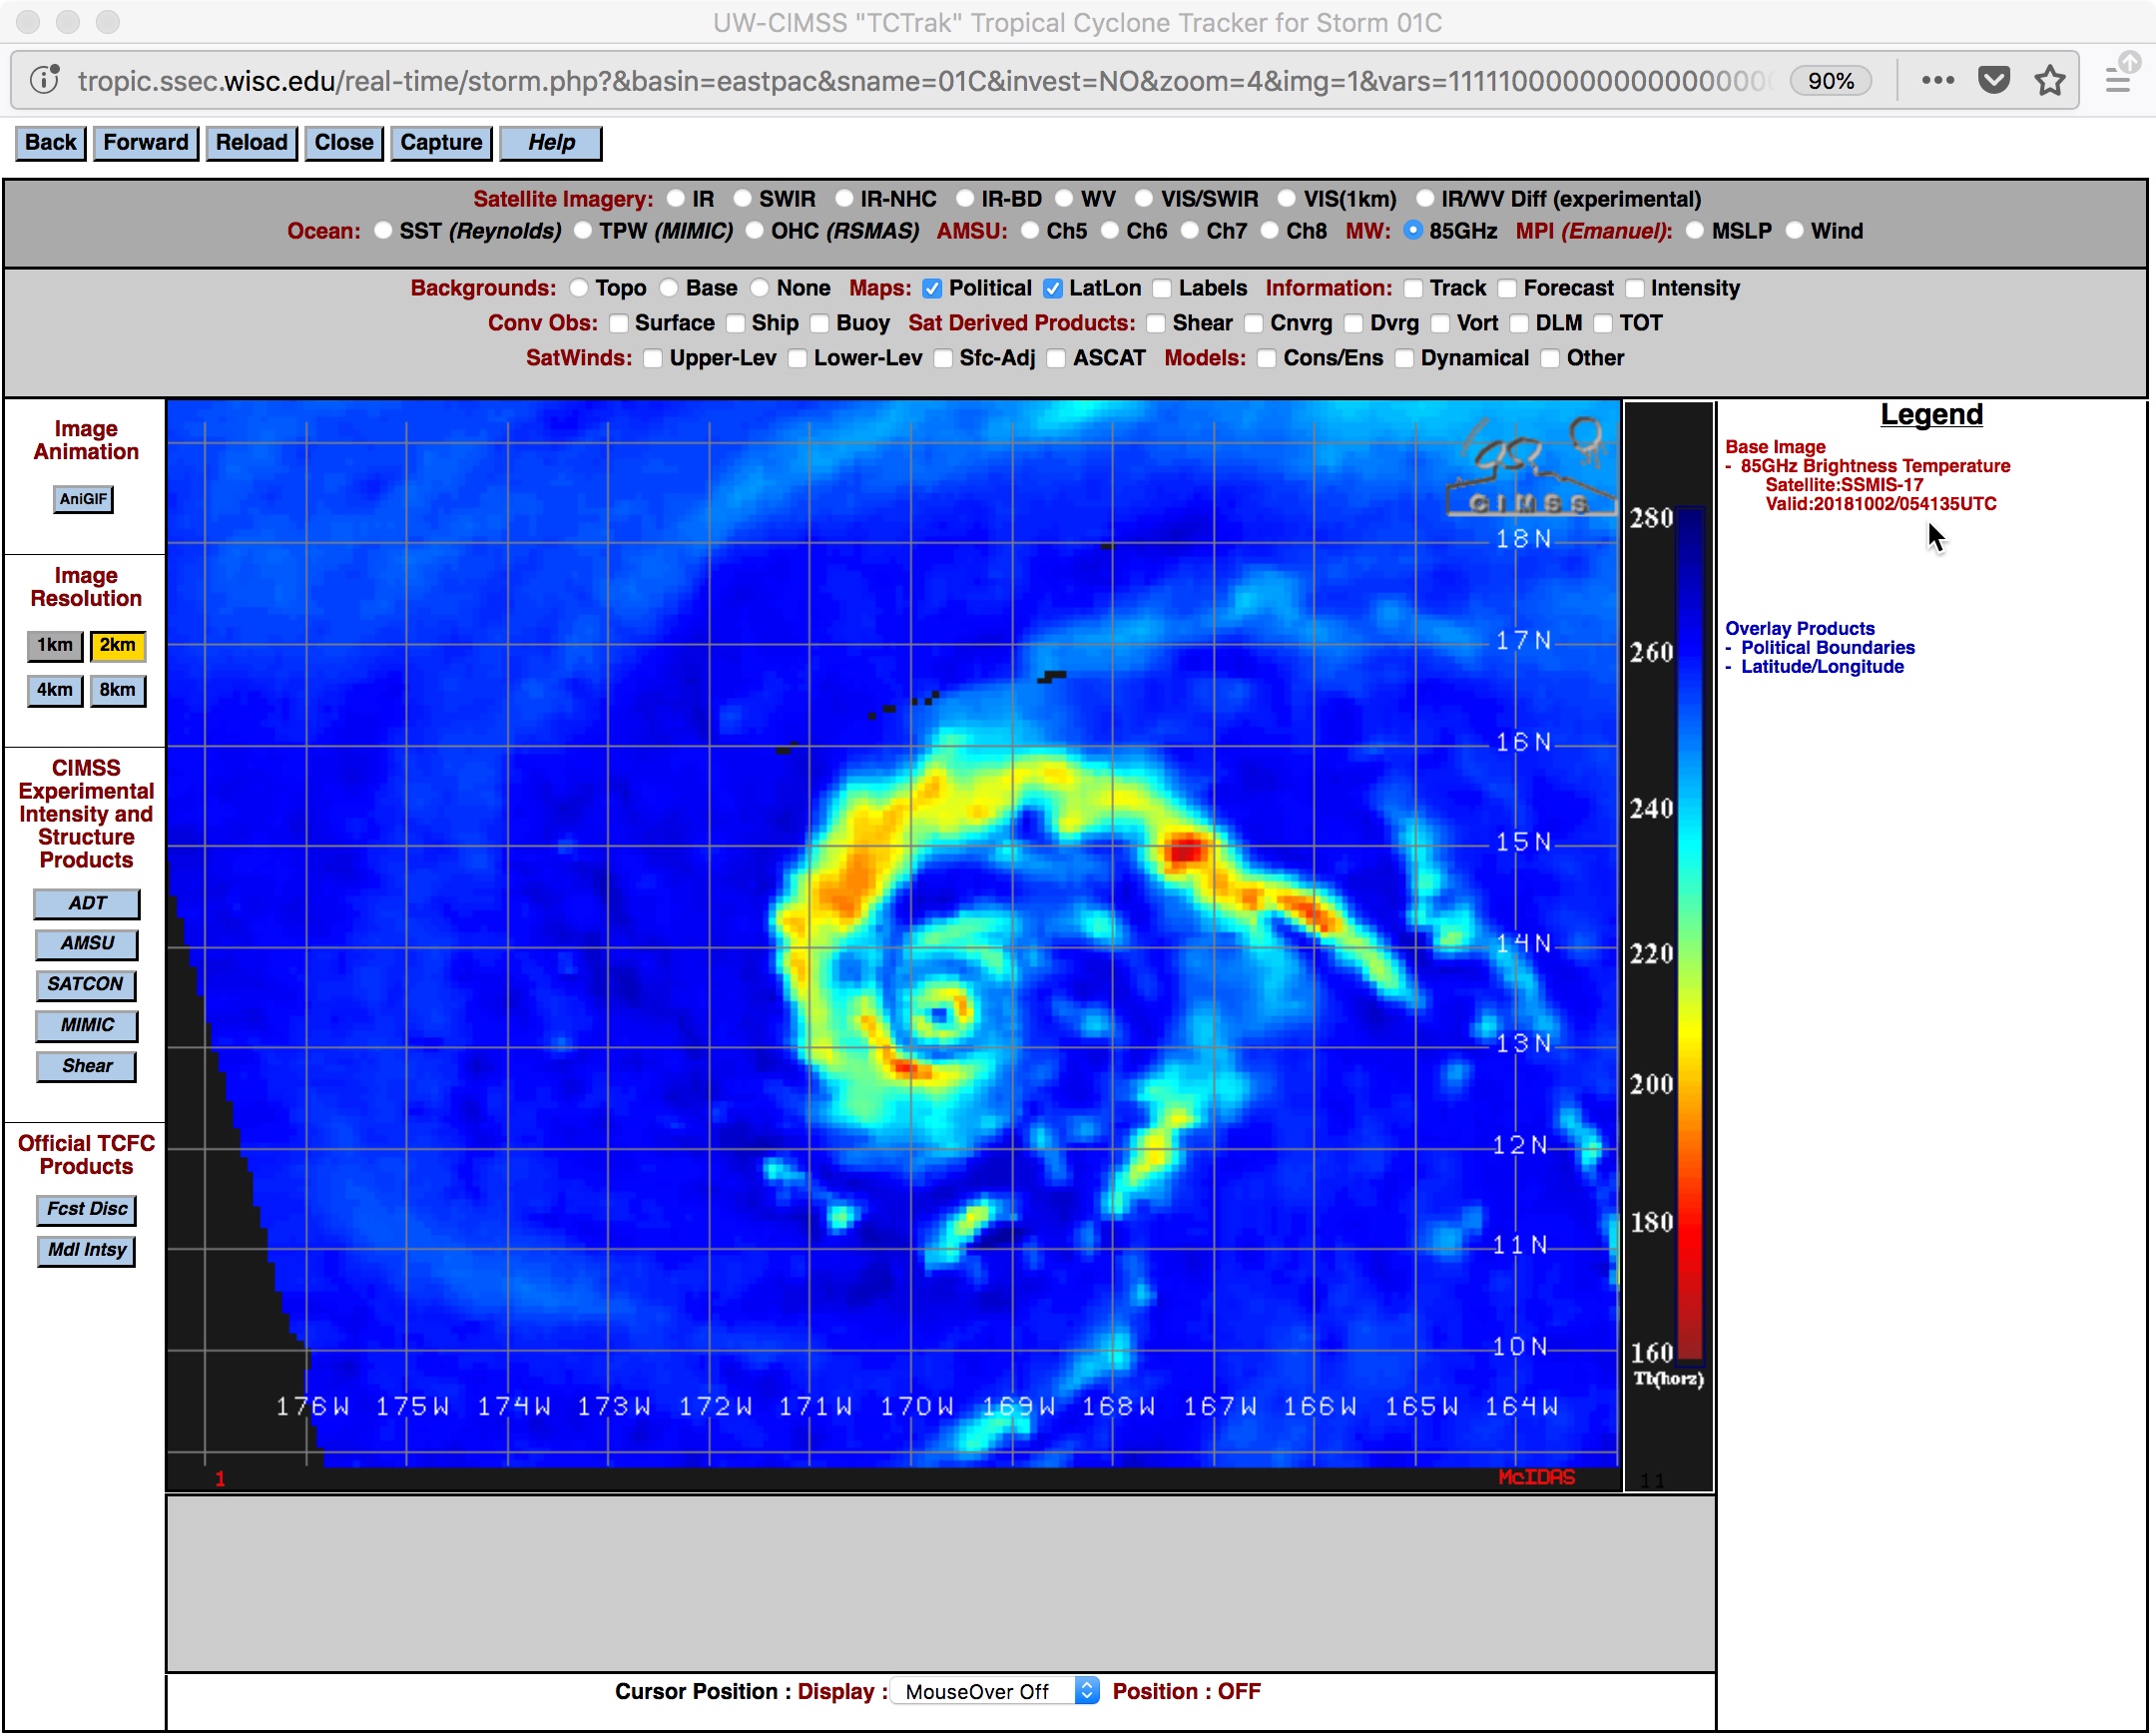Enable the Intensity checkbox
Screen dimensions: 2156x1735
pos(1635,289)
